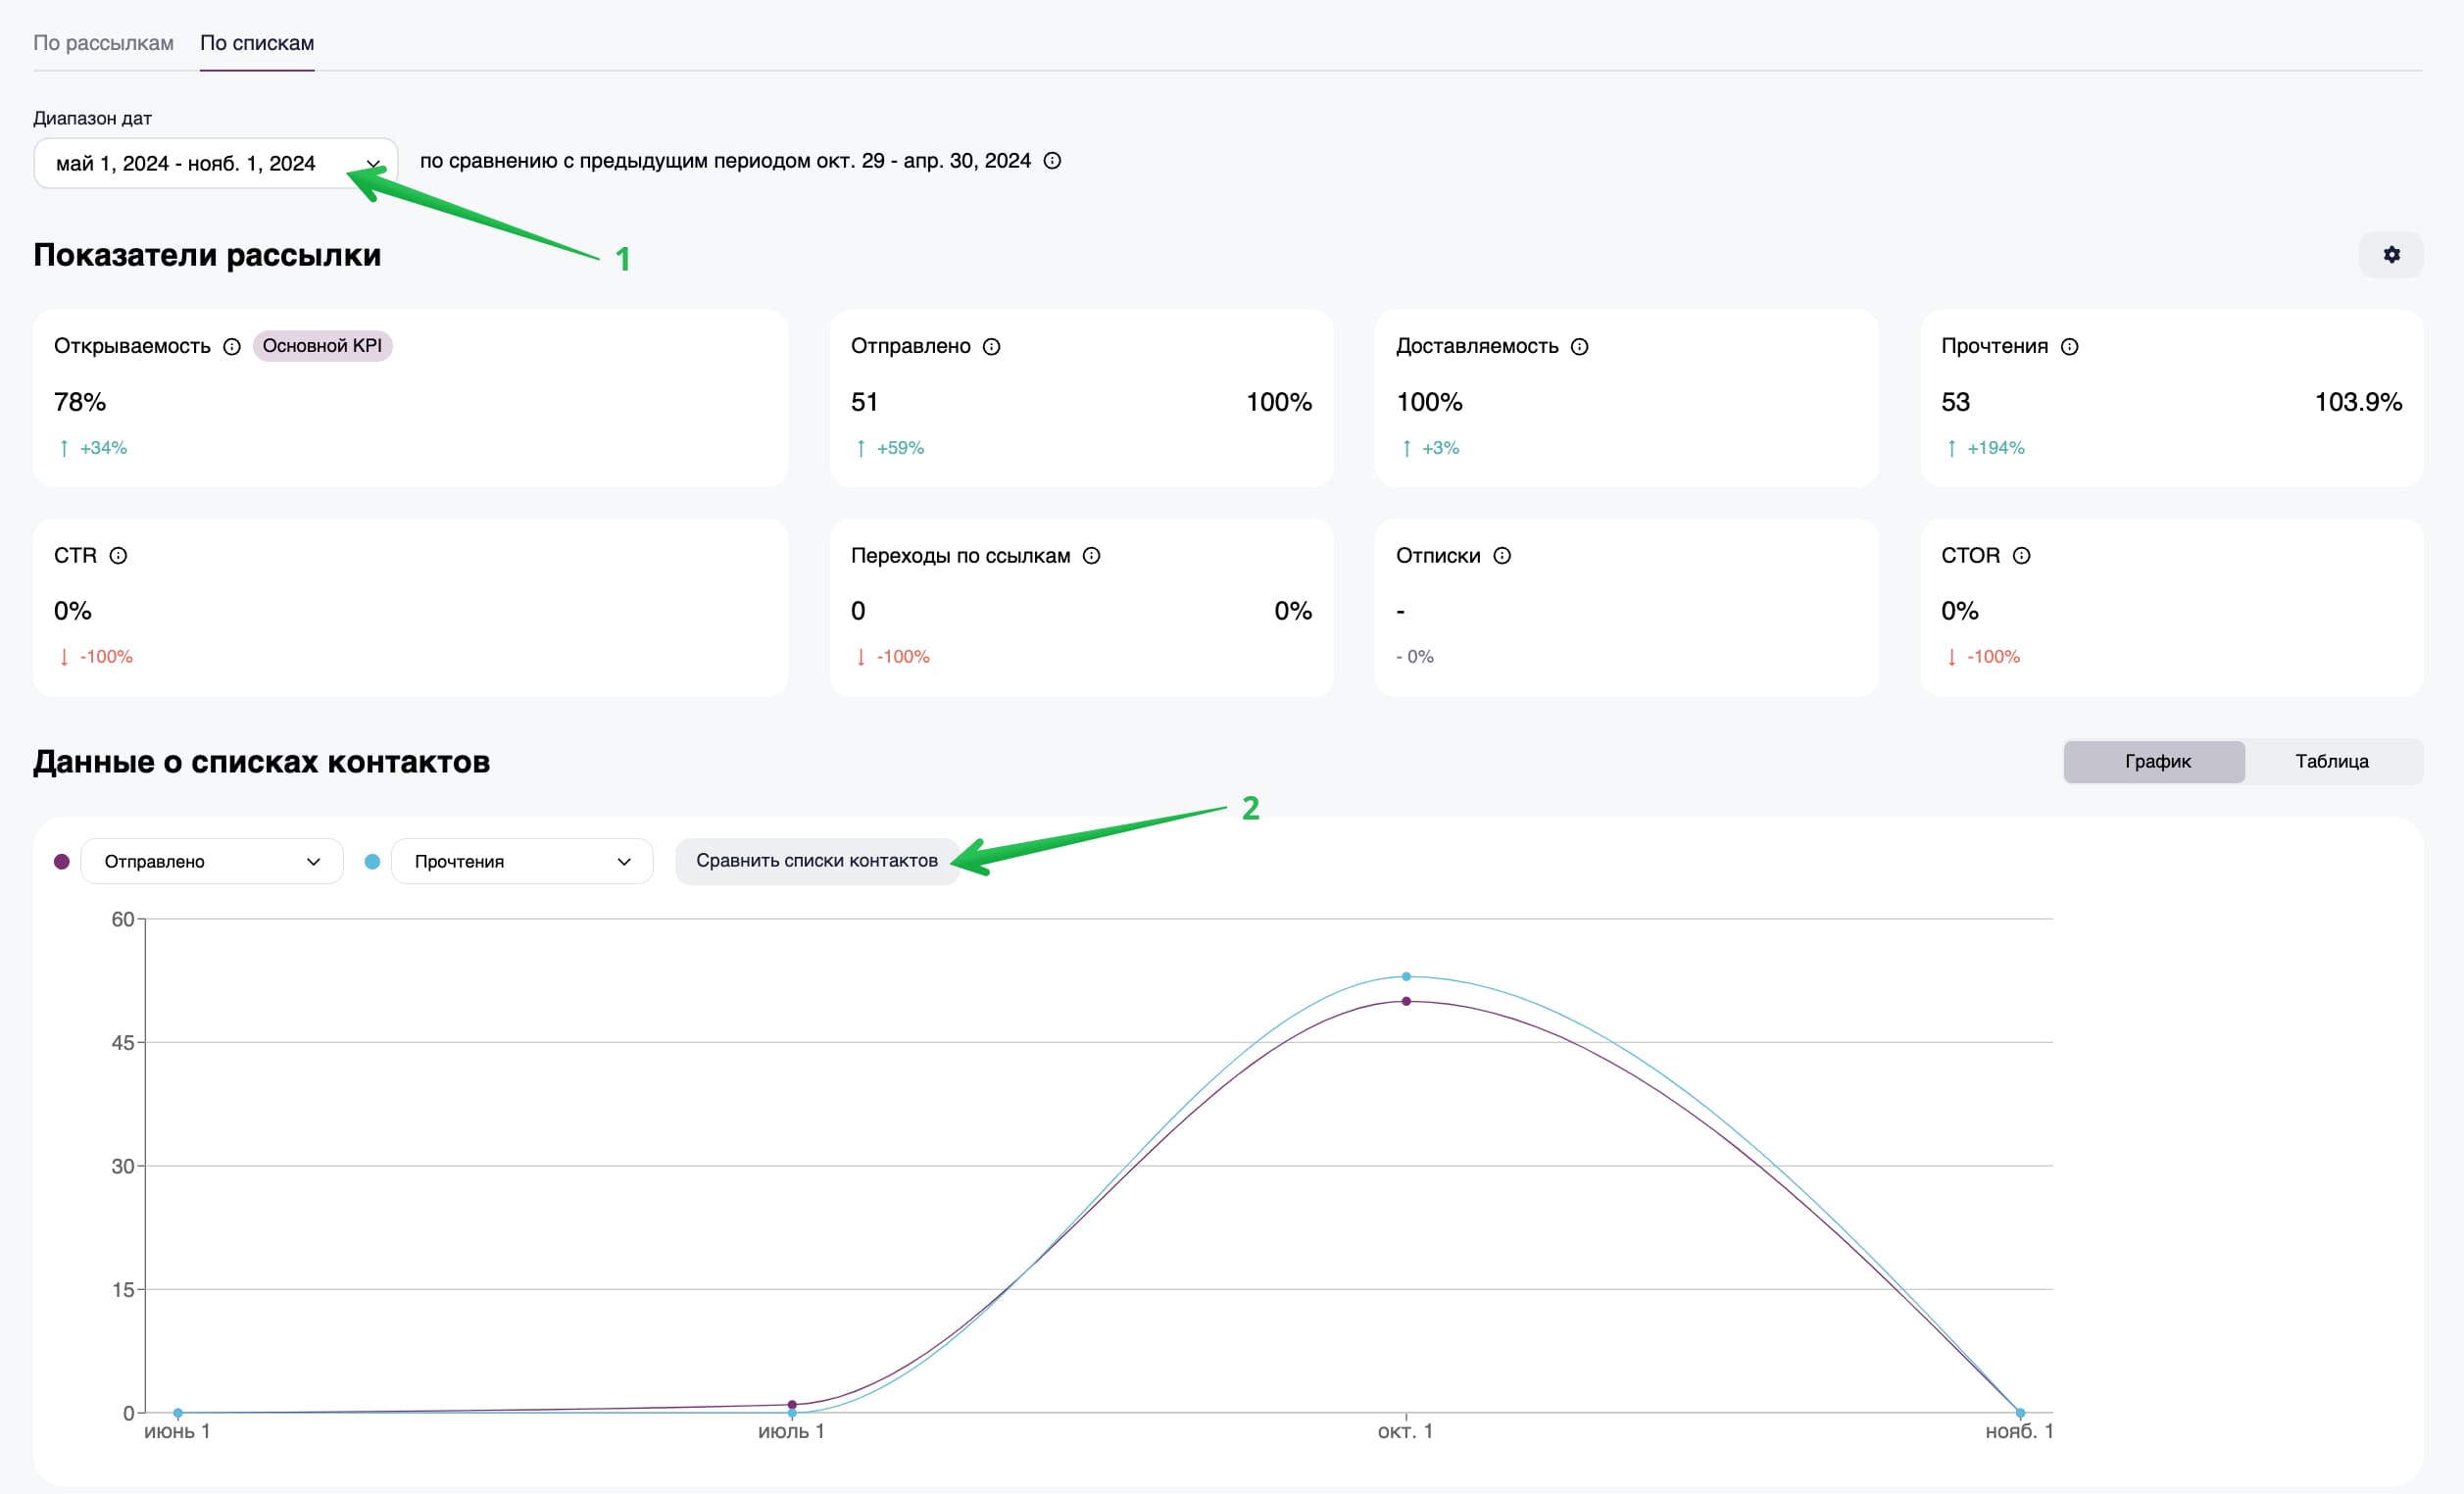Click the purple data point at окт. 1
The image size is (2464, 1494).
[x=1406, y=1001]
